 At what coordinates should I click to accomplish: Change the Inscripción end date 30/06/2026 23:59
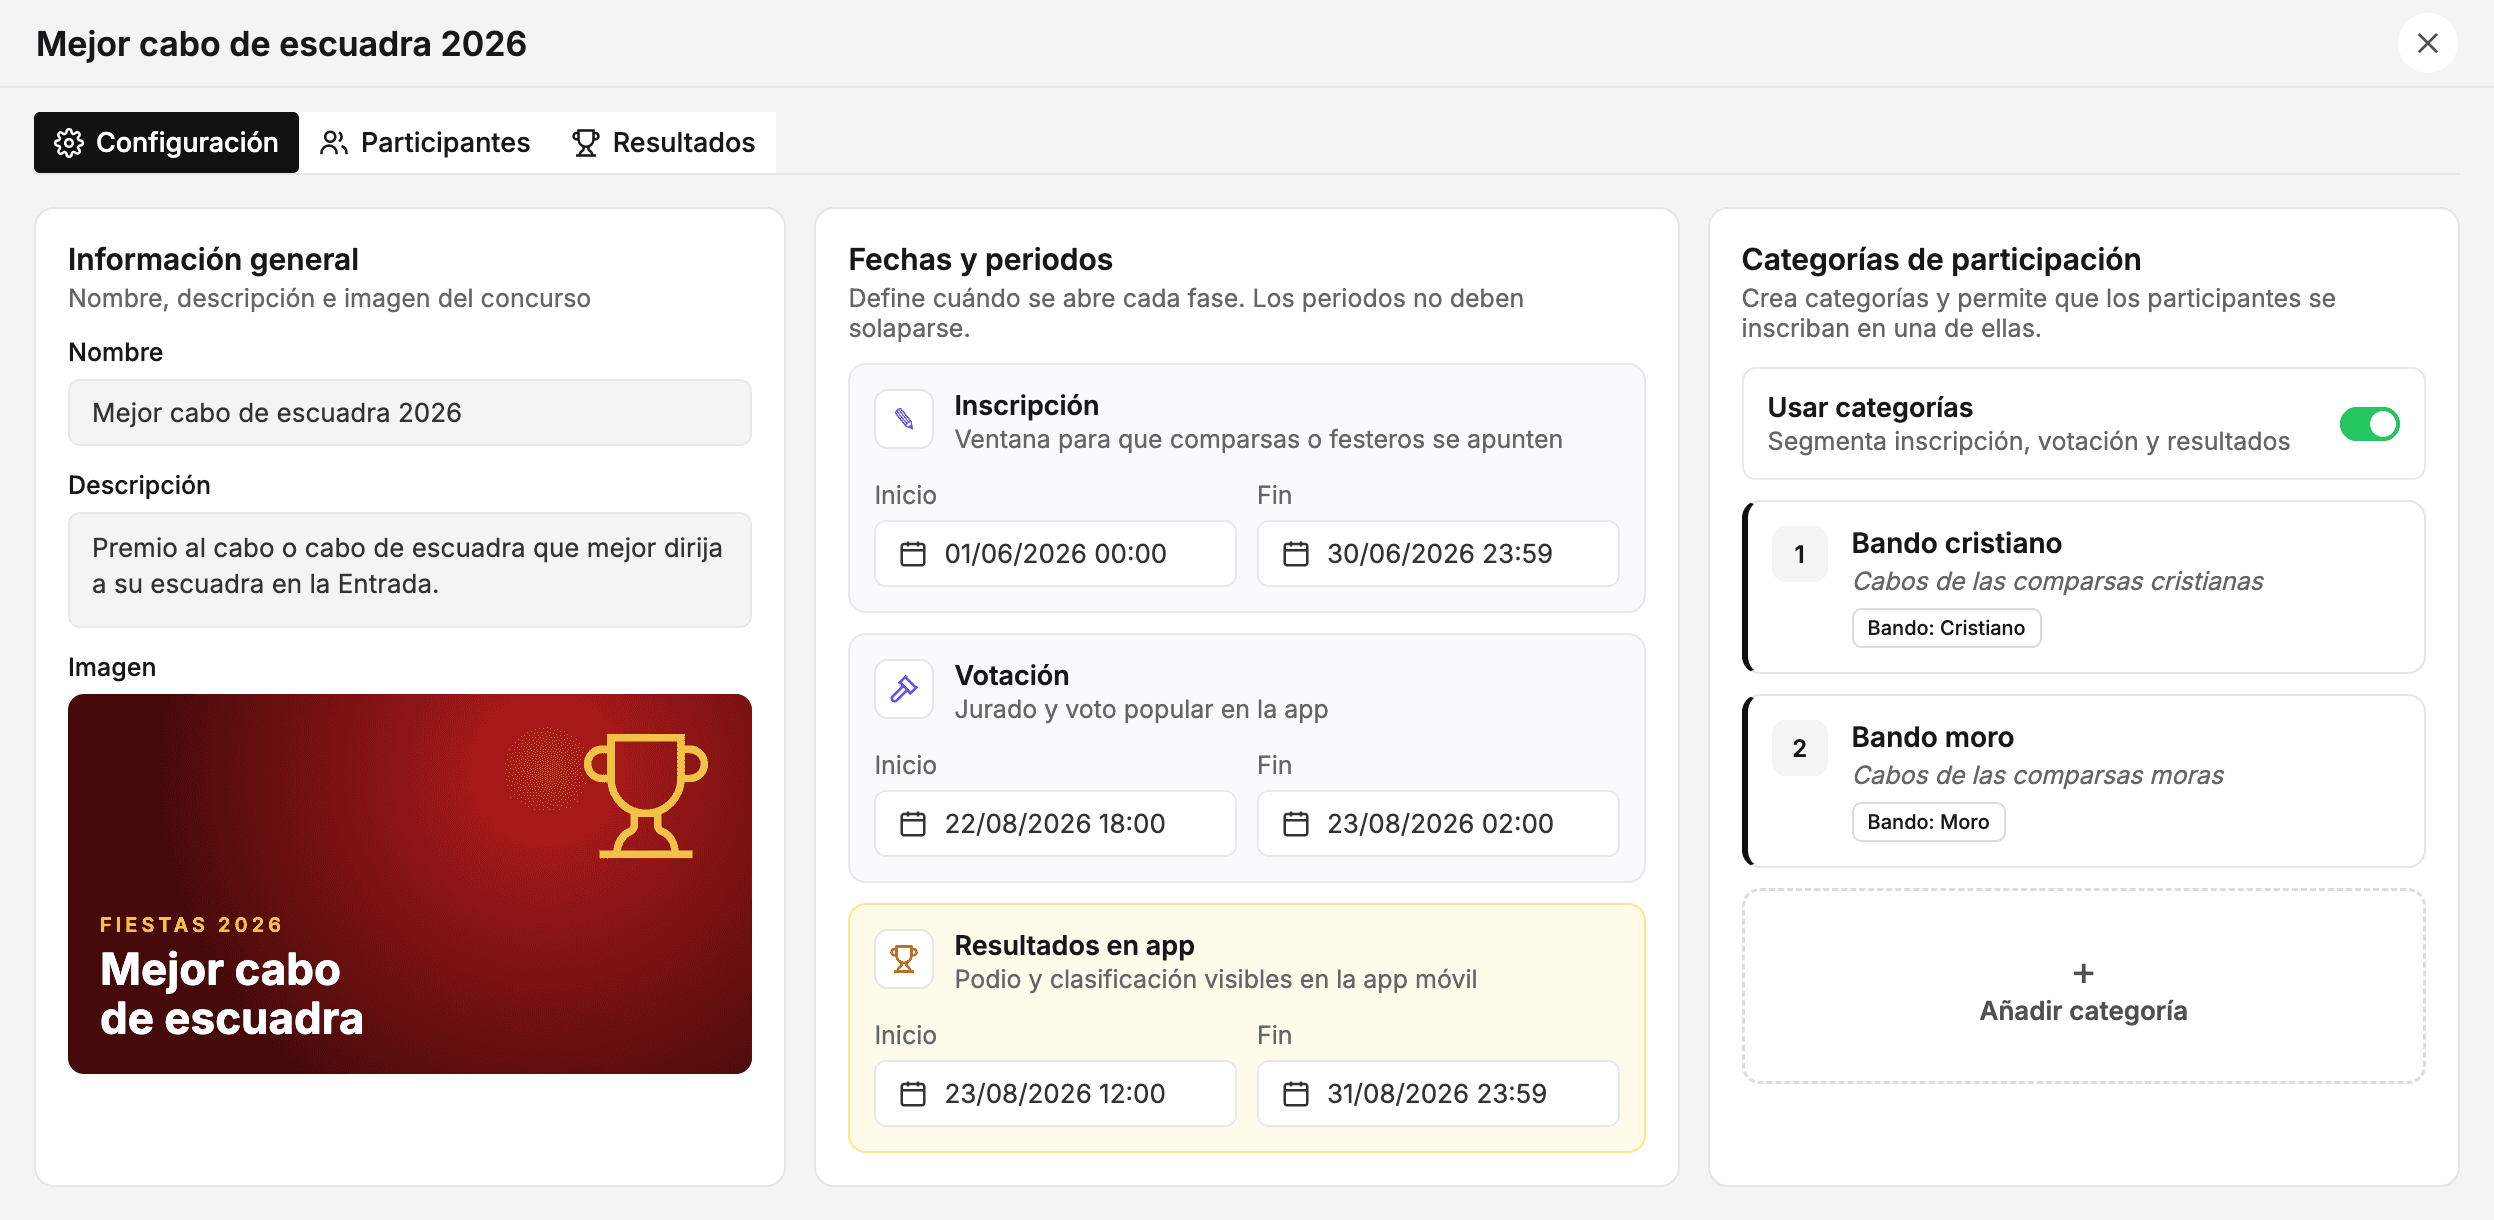pyautogui.click(x=1438, y=554)
